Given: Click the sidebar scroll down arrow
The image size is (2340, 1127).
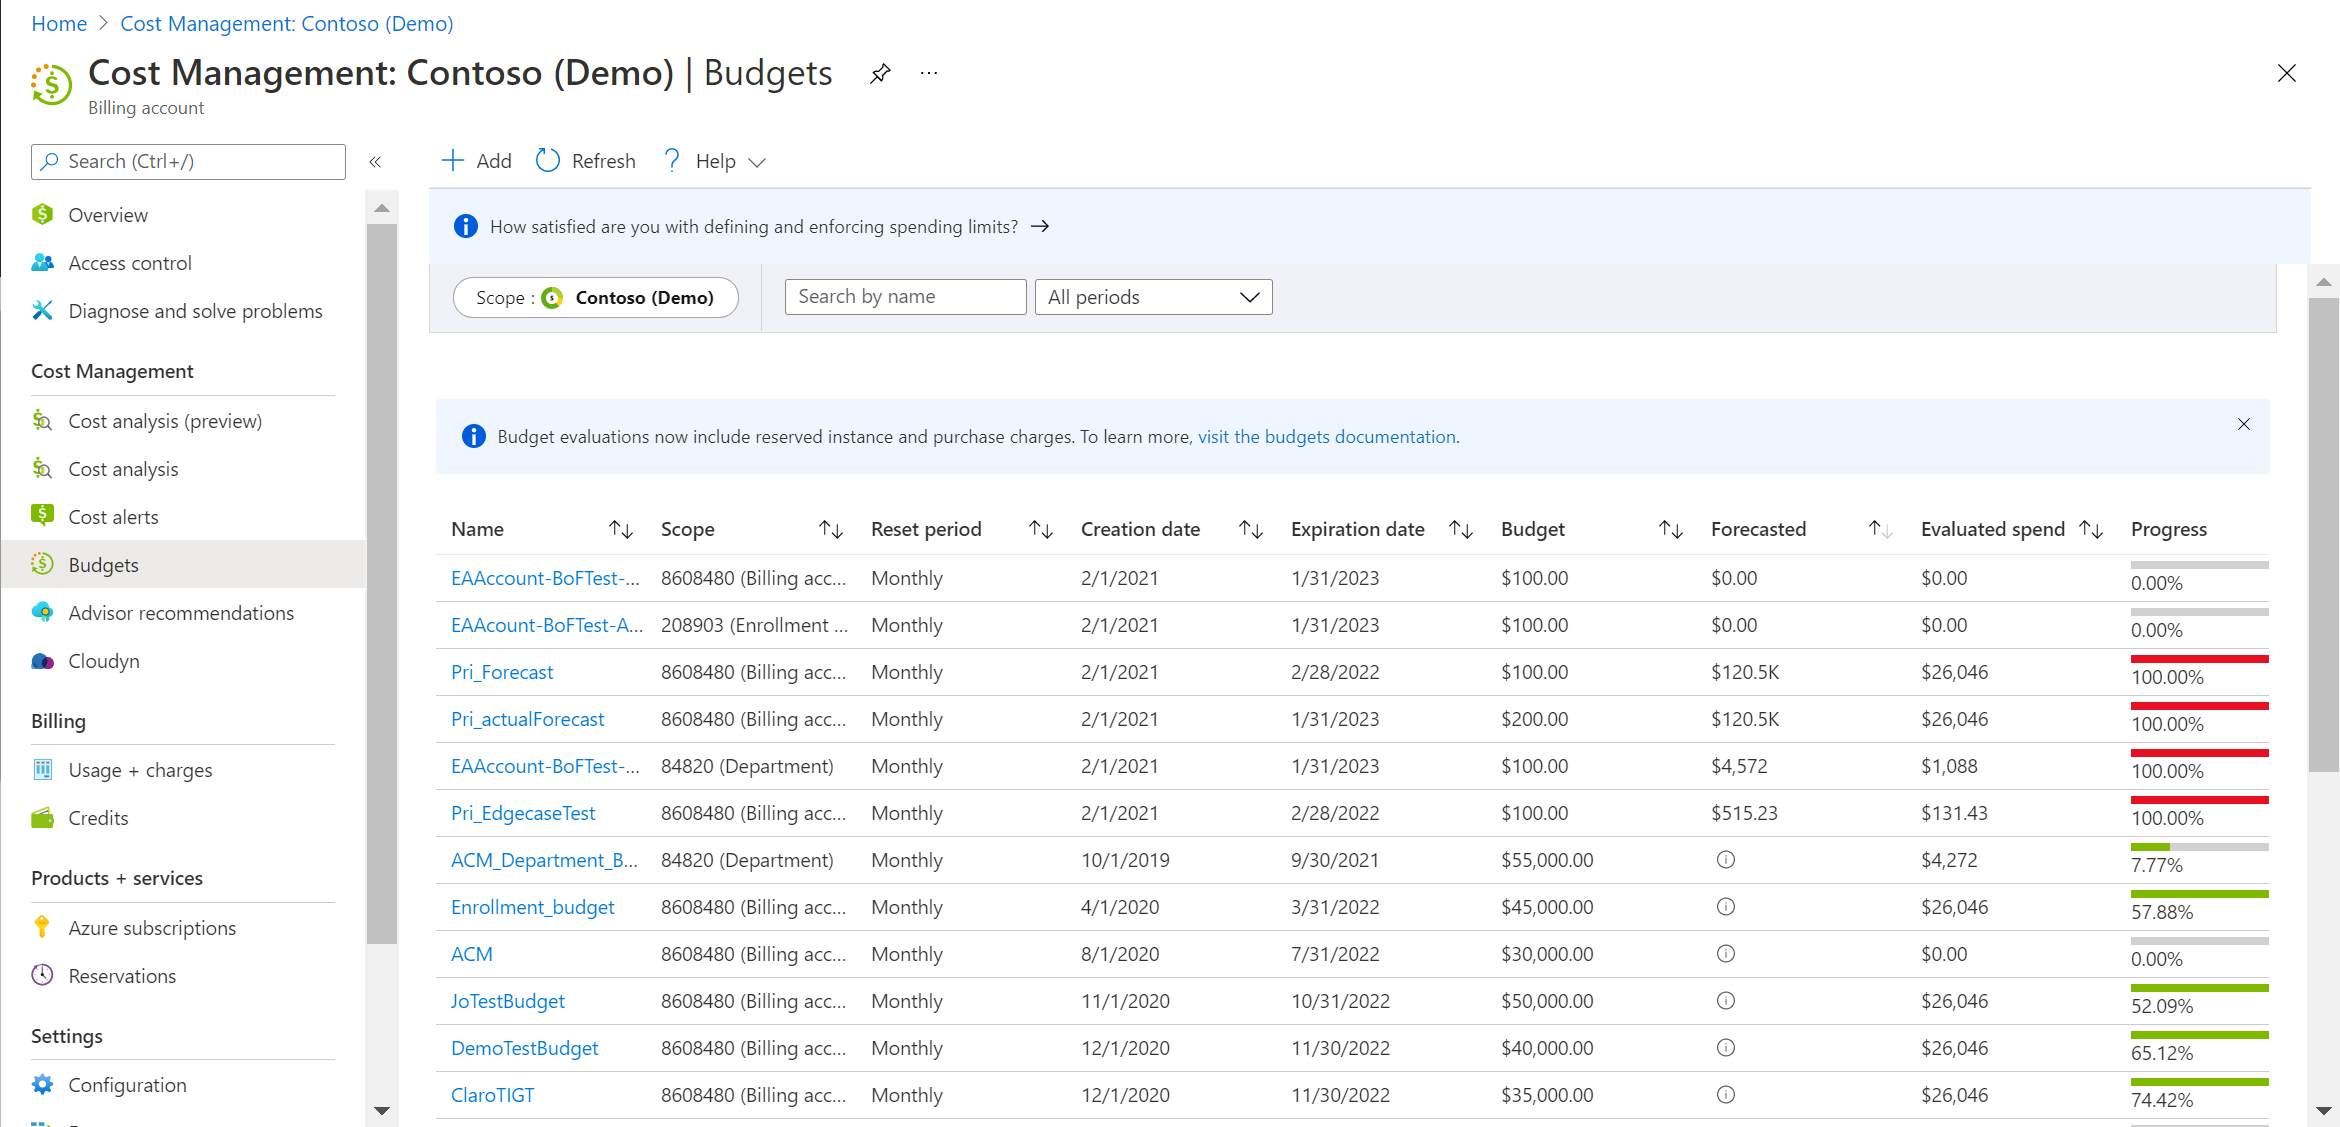Looking at the screenshot, I should [x=382, y=1110].
